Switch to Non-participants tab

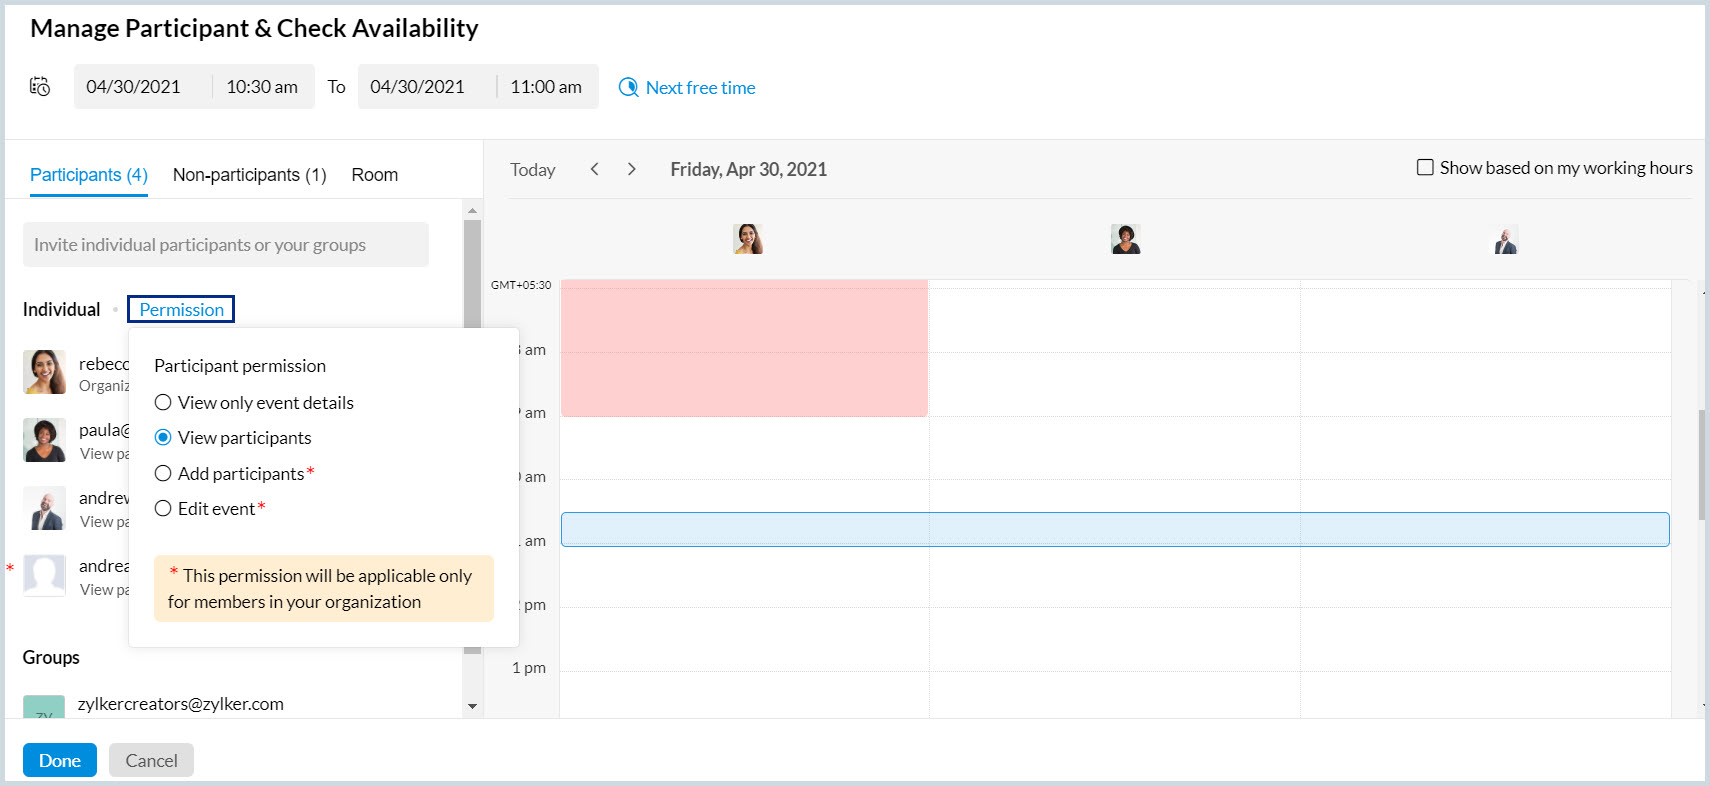coord(249,175)
